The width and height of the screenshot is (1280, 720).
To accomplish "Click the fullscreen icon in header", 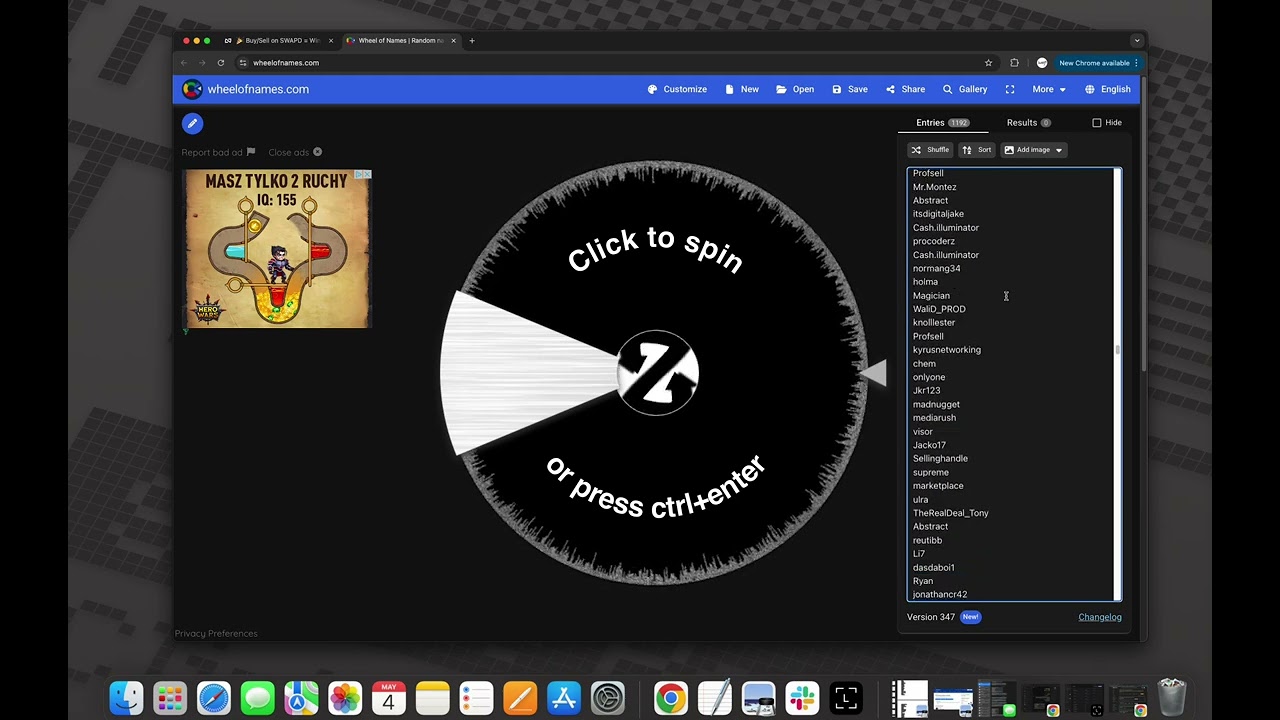I will pyautogui.click(x=1010, y=89).
